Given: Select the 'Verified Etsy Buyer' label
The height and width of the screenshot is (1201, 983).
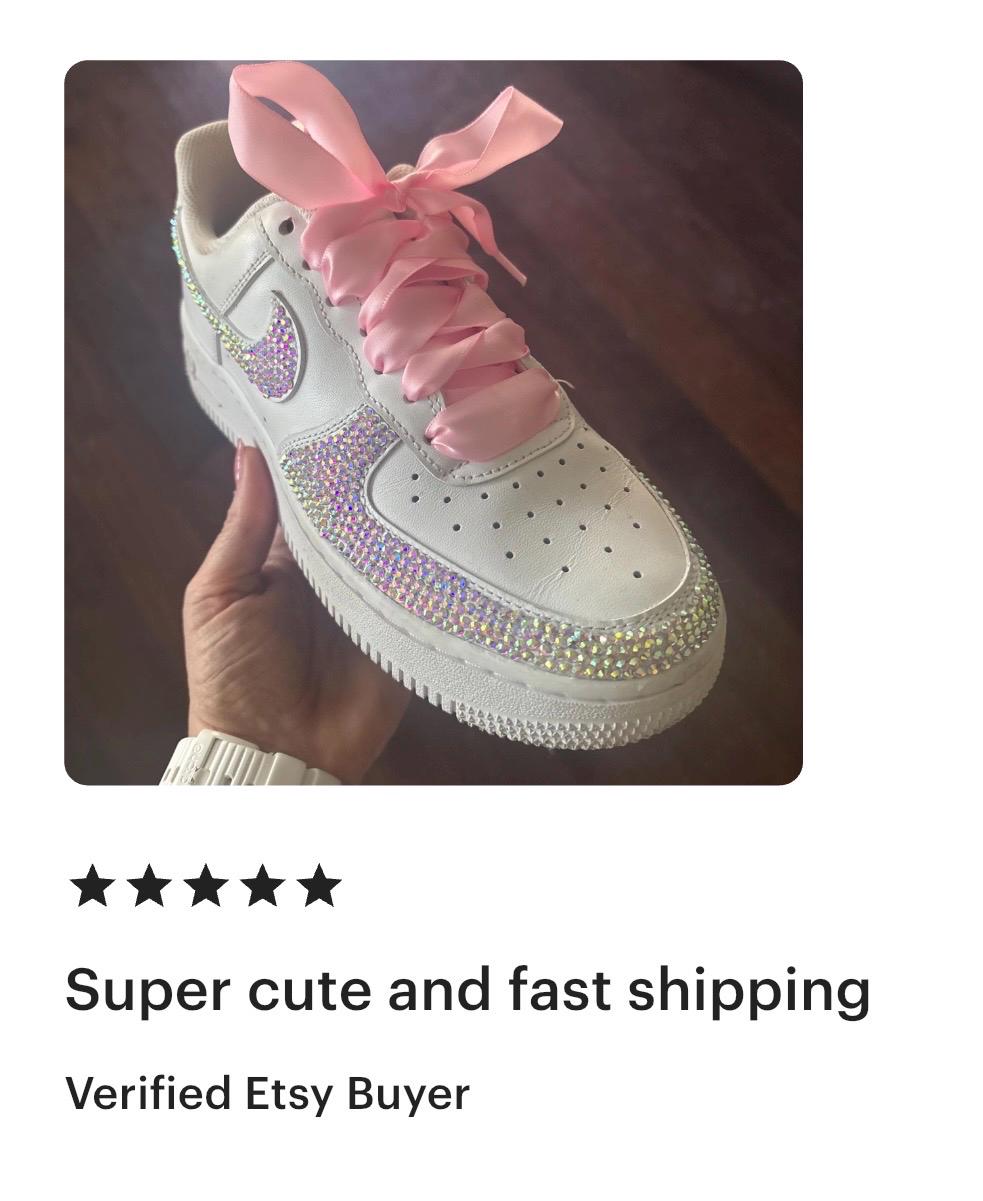Looking at the screenshot, I should click(x=267, y=1094).
